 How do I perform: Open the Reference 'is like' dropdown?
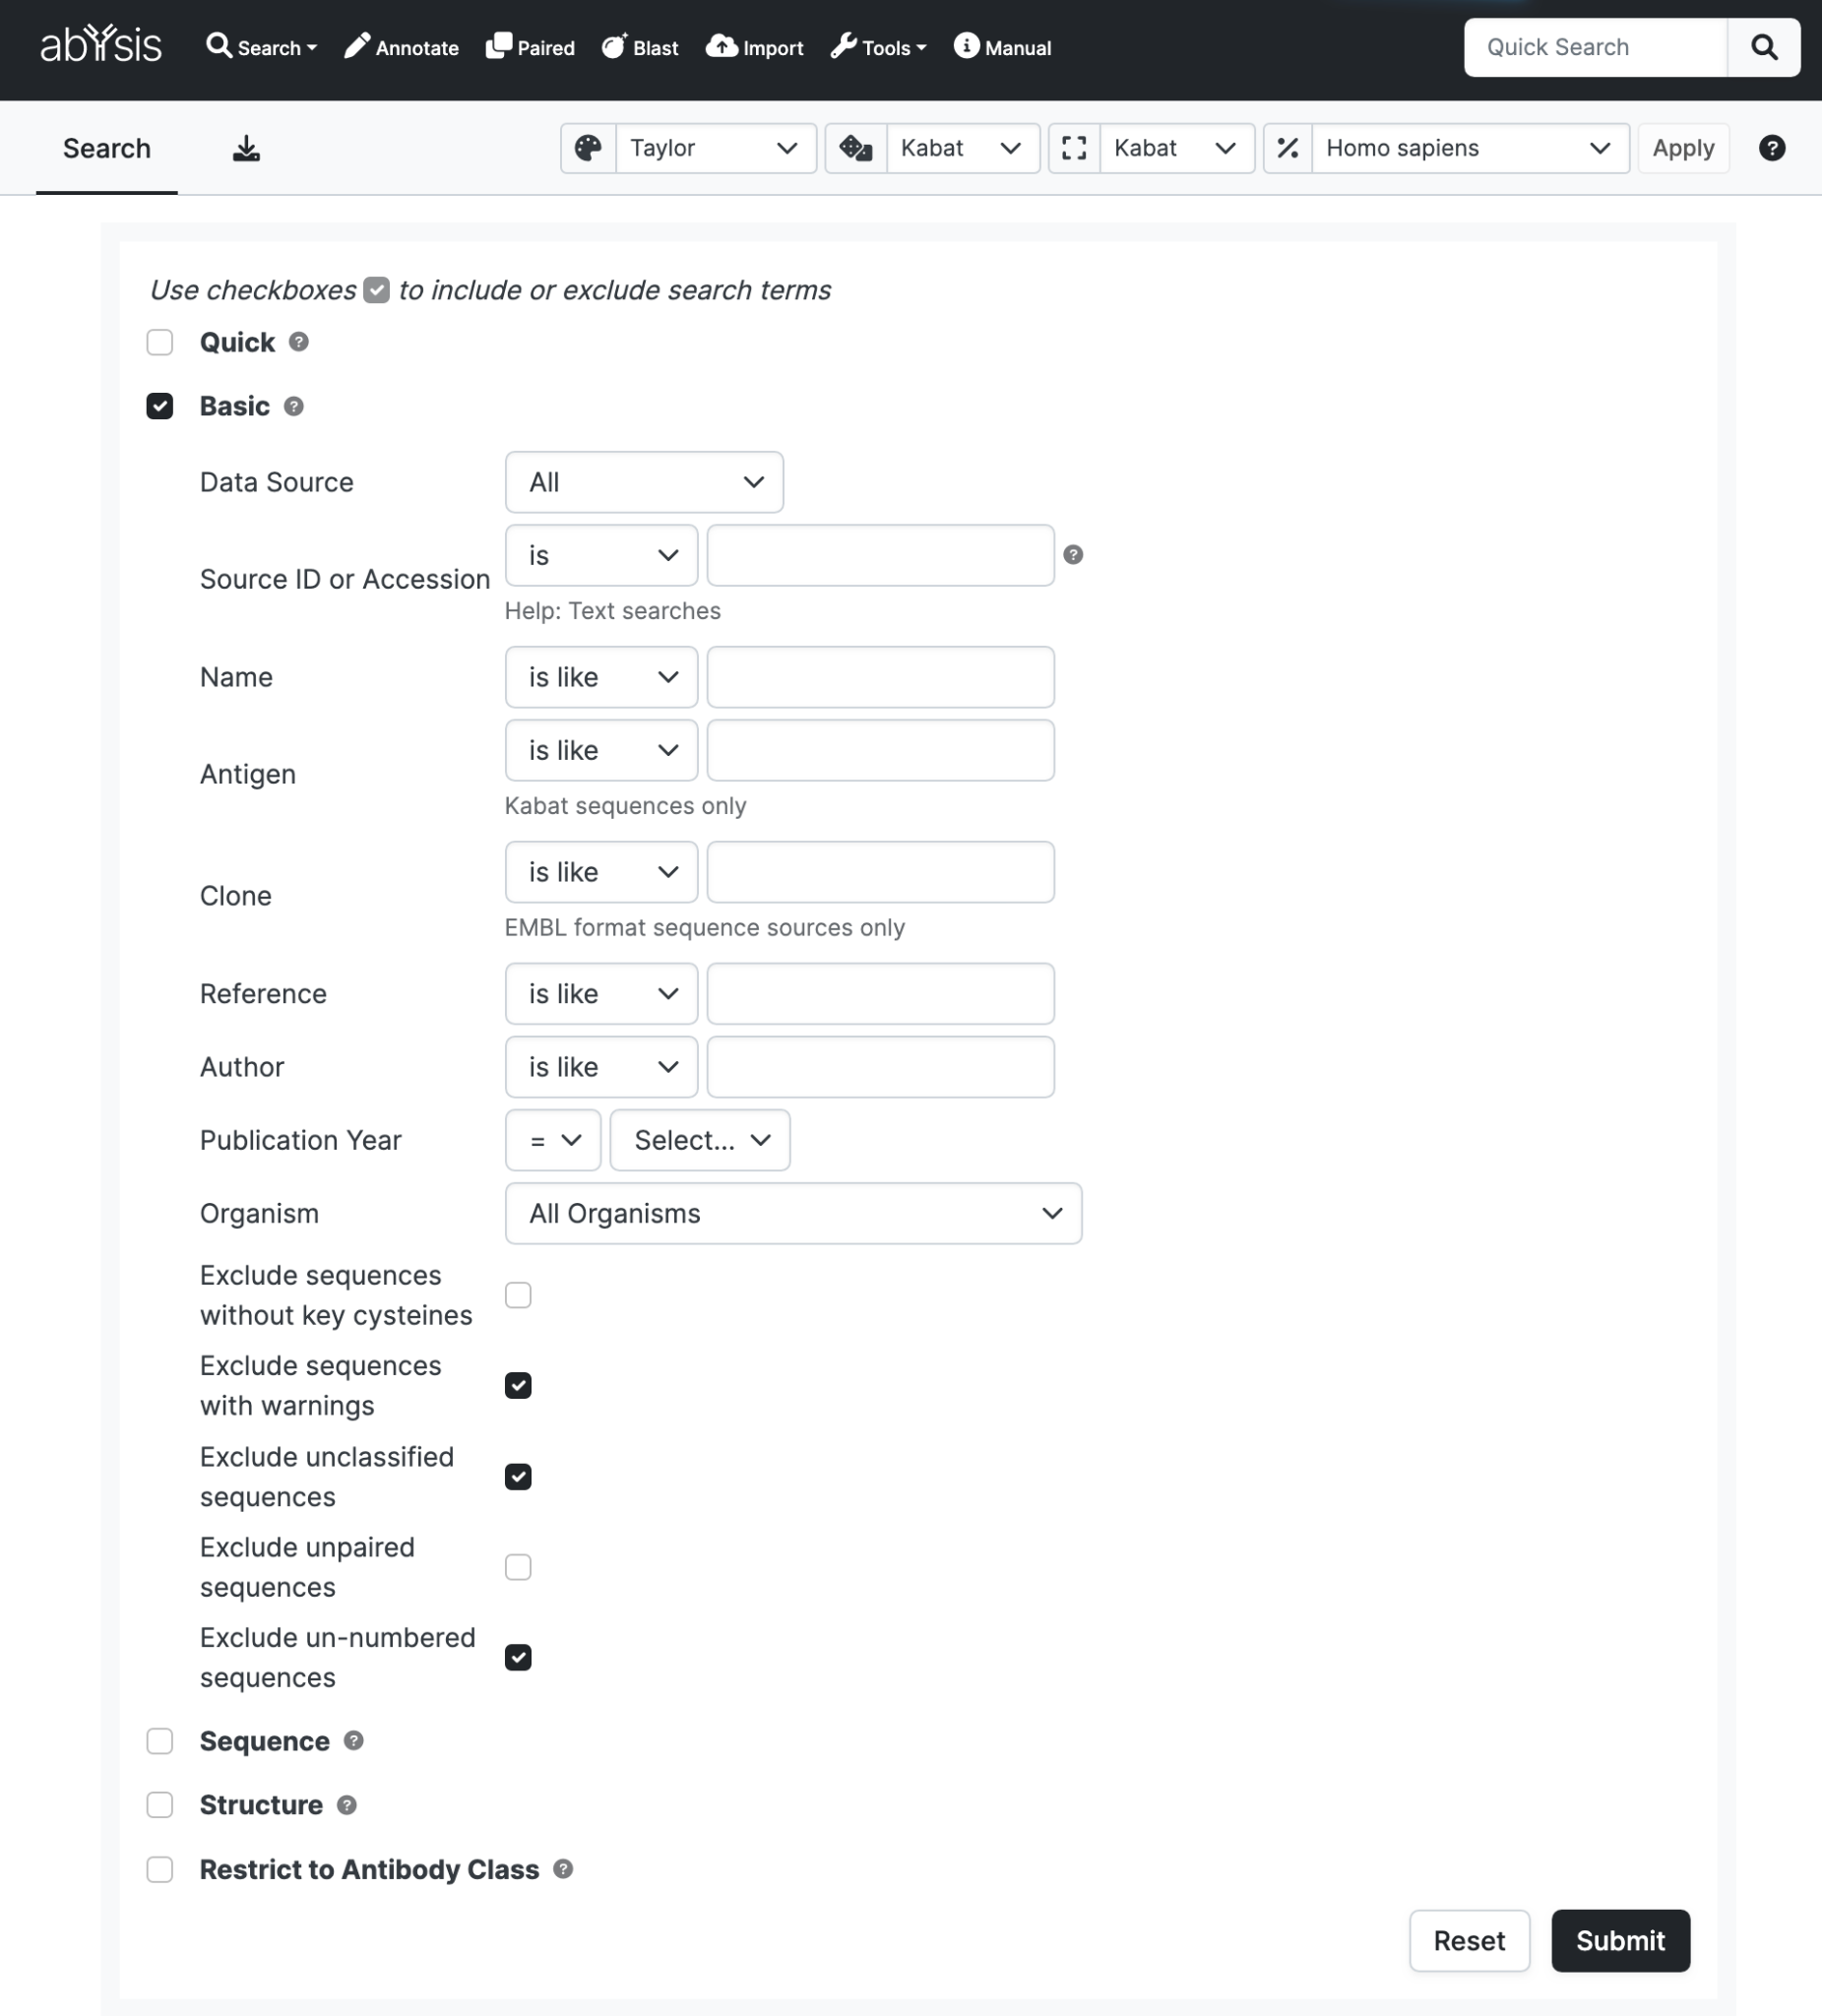[601, 994]
